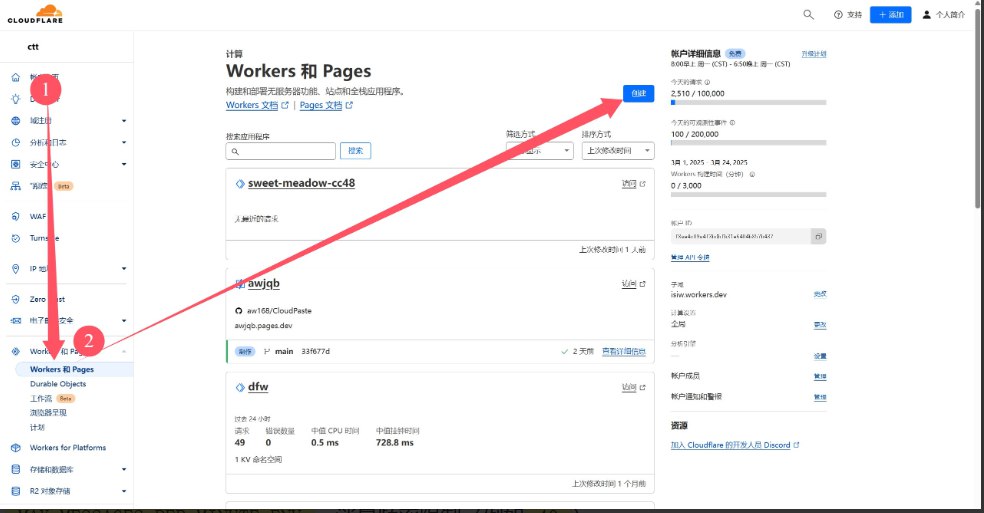Click the 2,510 / 100,000 requests progress bar
The width and height of the screenshot is (984, 513).
748,102
